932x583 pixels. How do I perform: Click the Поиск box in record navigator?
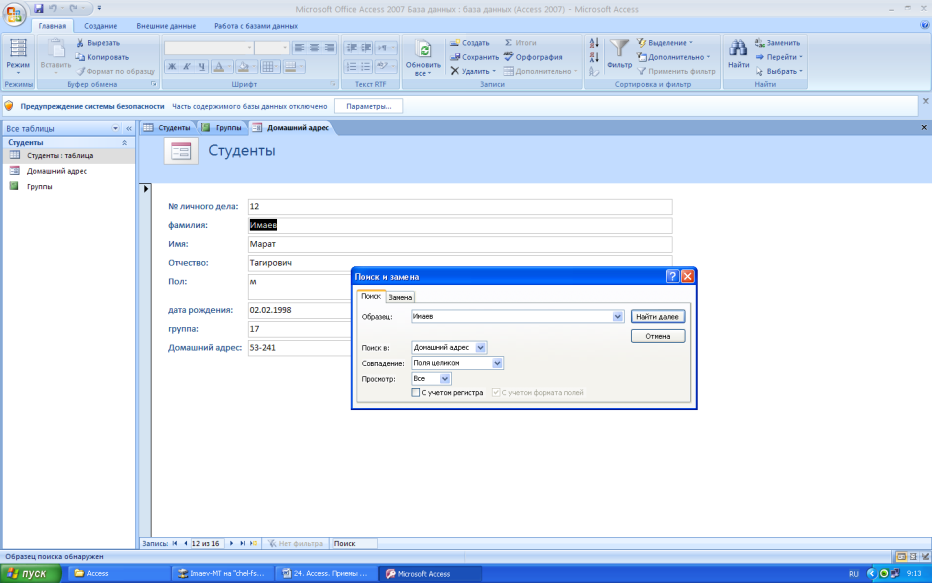pyautogui.click(x=354, y=543)
